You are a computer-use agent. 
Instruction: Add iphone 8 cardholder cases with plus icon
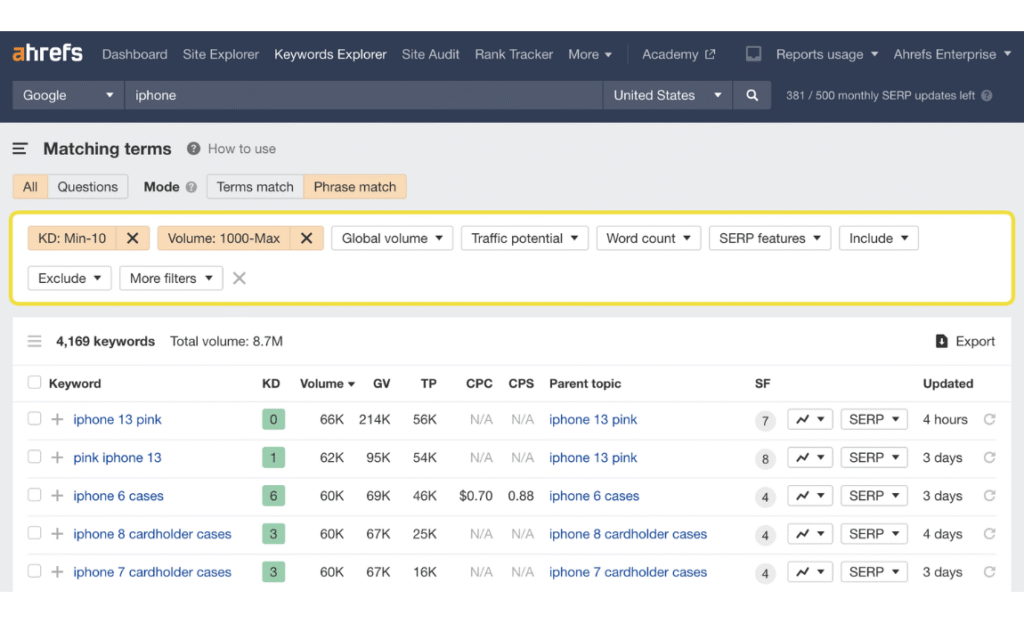tap(57, 534)
